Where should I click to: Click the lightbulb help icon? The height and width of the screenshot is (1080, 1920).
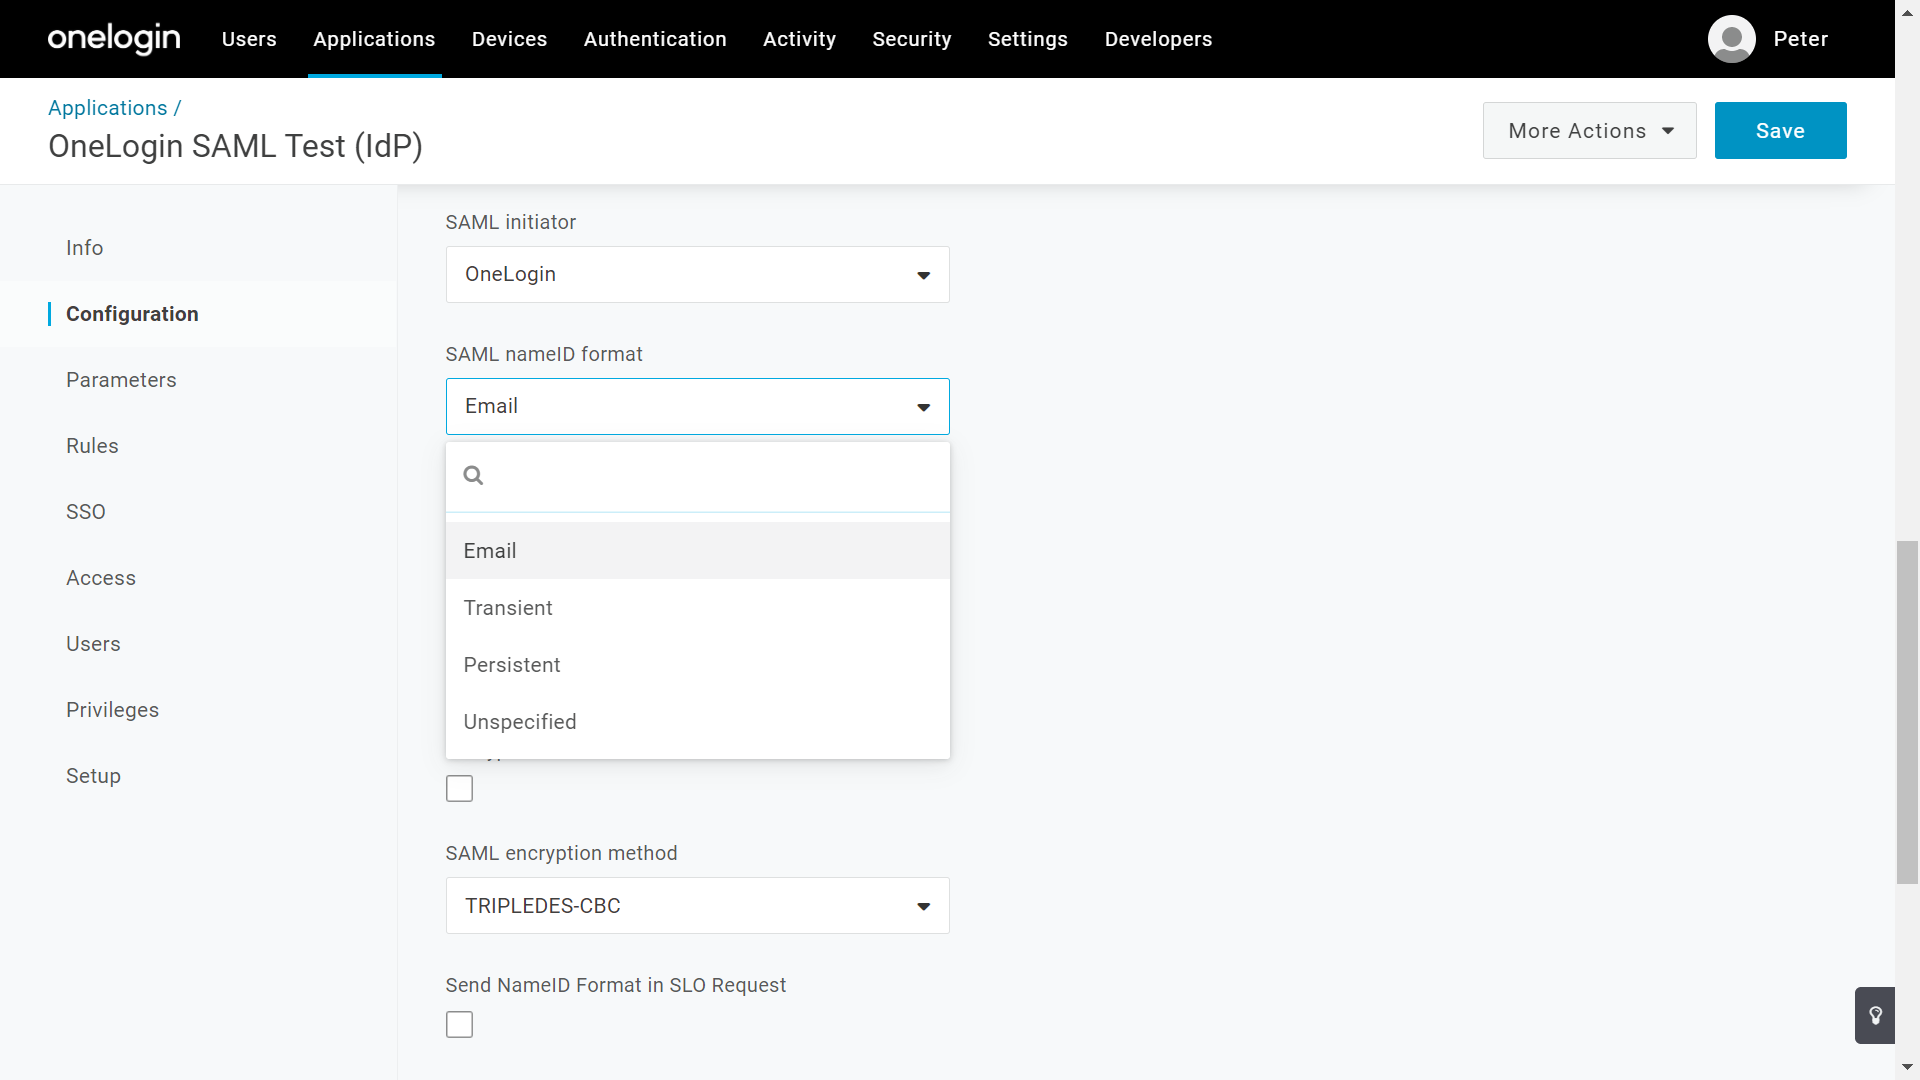[x=1875, y=1015]
